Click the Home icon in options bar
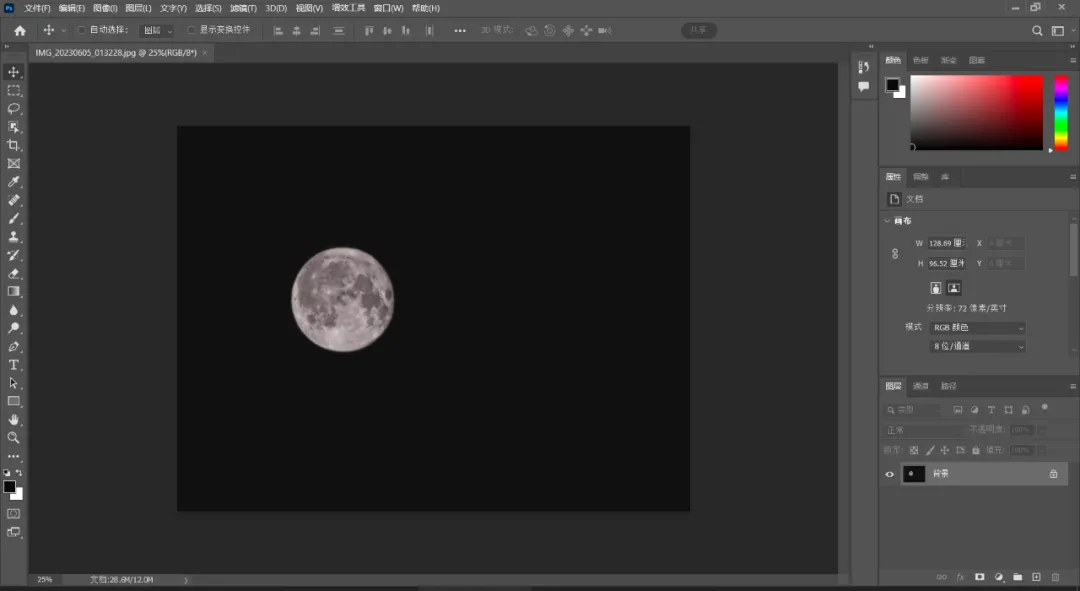Viewport: 1080px width, 591px height. [20, 30]
